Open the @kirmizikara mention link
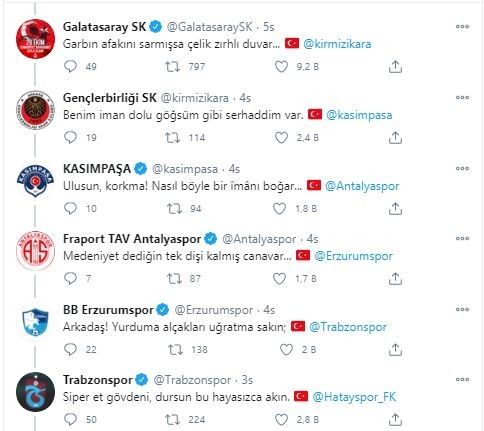The height and width of the screenshot is (431, 484). 337,44
